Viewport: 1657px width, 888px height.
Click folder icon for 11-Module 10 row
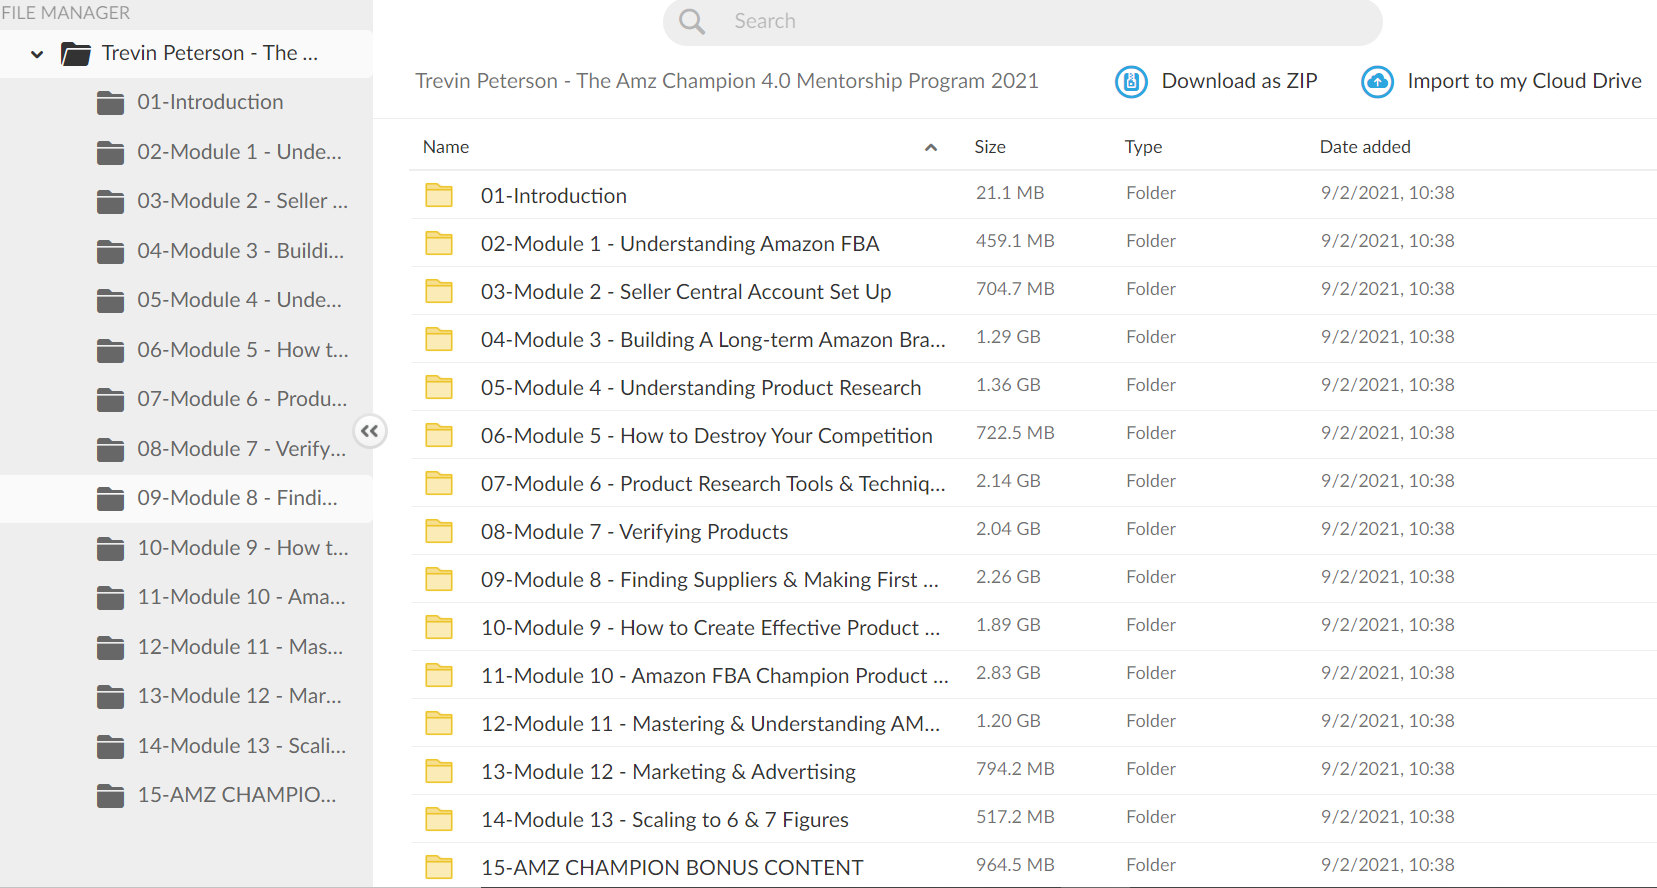click(439, 675)
